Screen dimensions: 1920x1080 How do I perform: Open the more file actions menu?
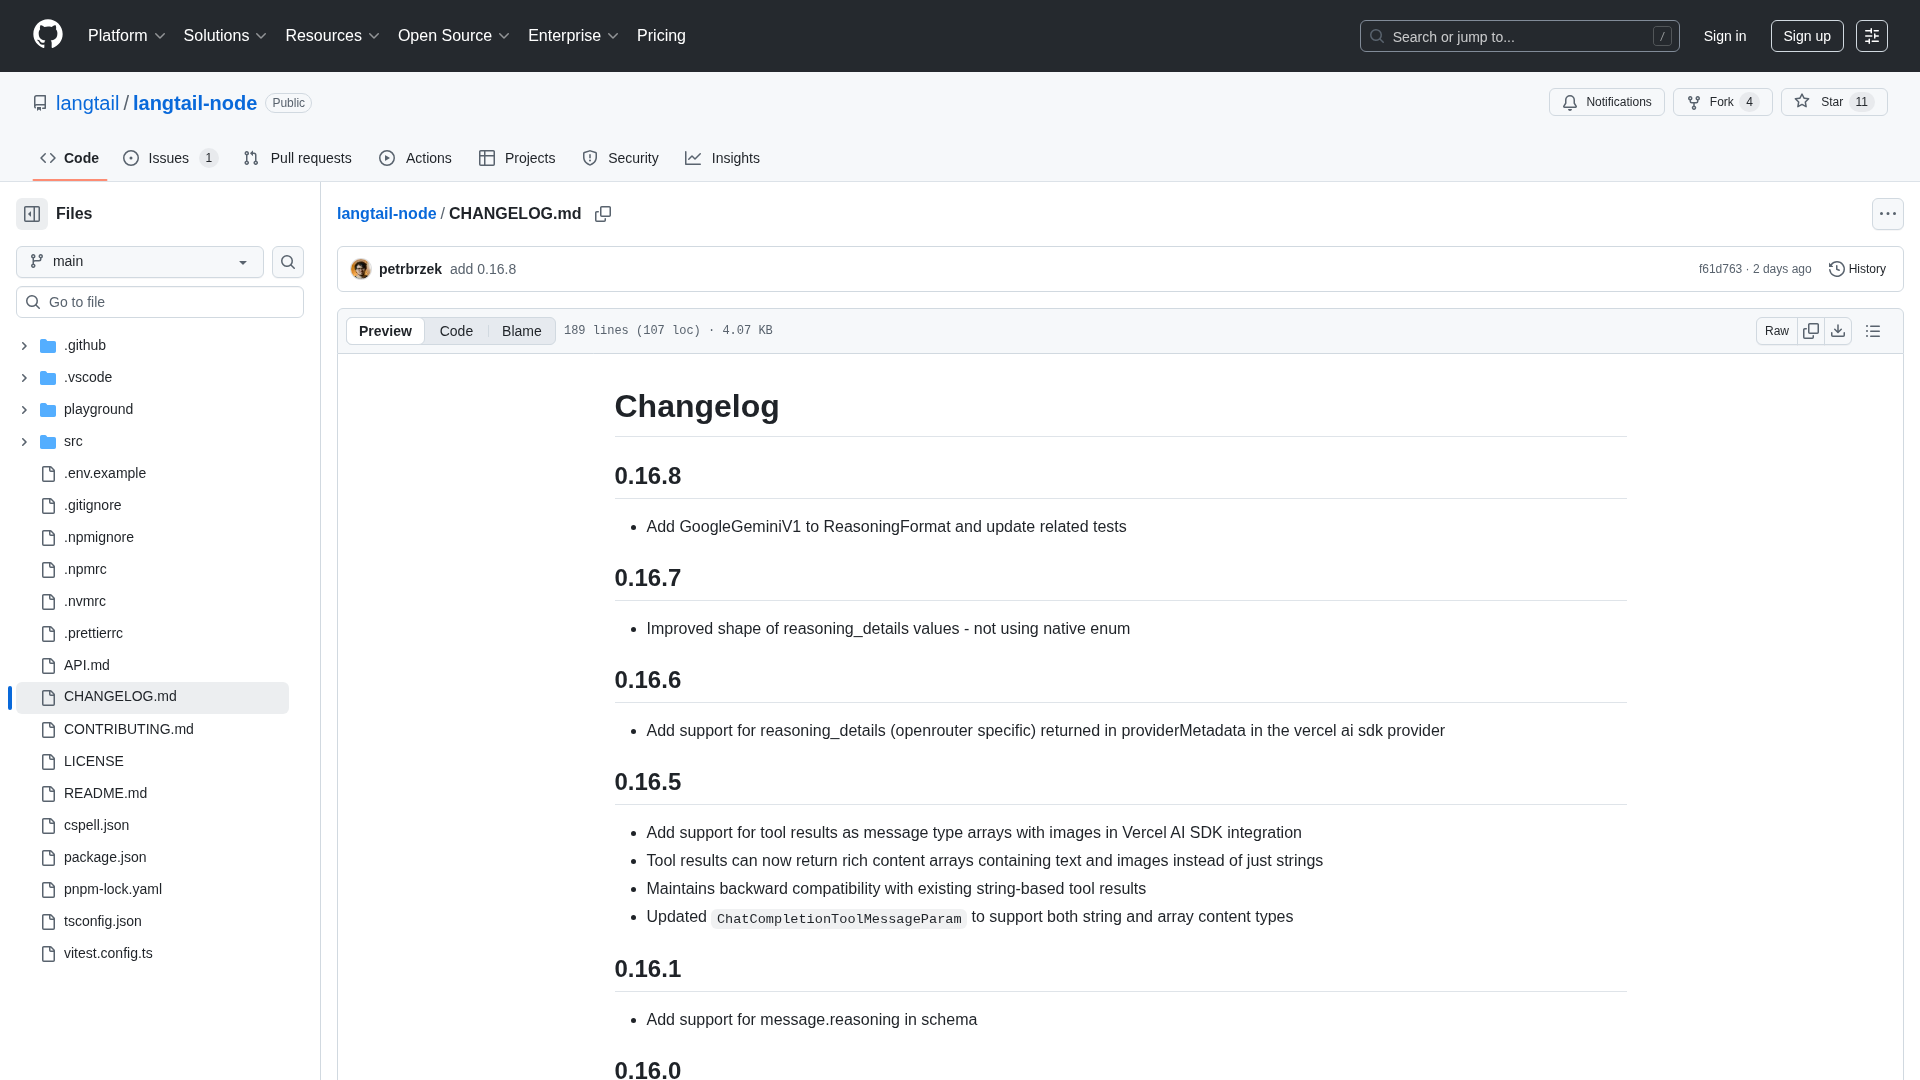1887,214
